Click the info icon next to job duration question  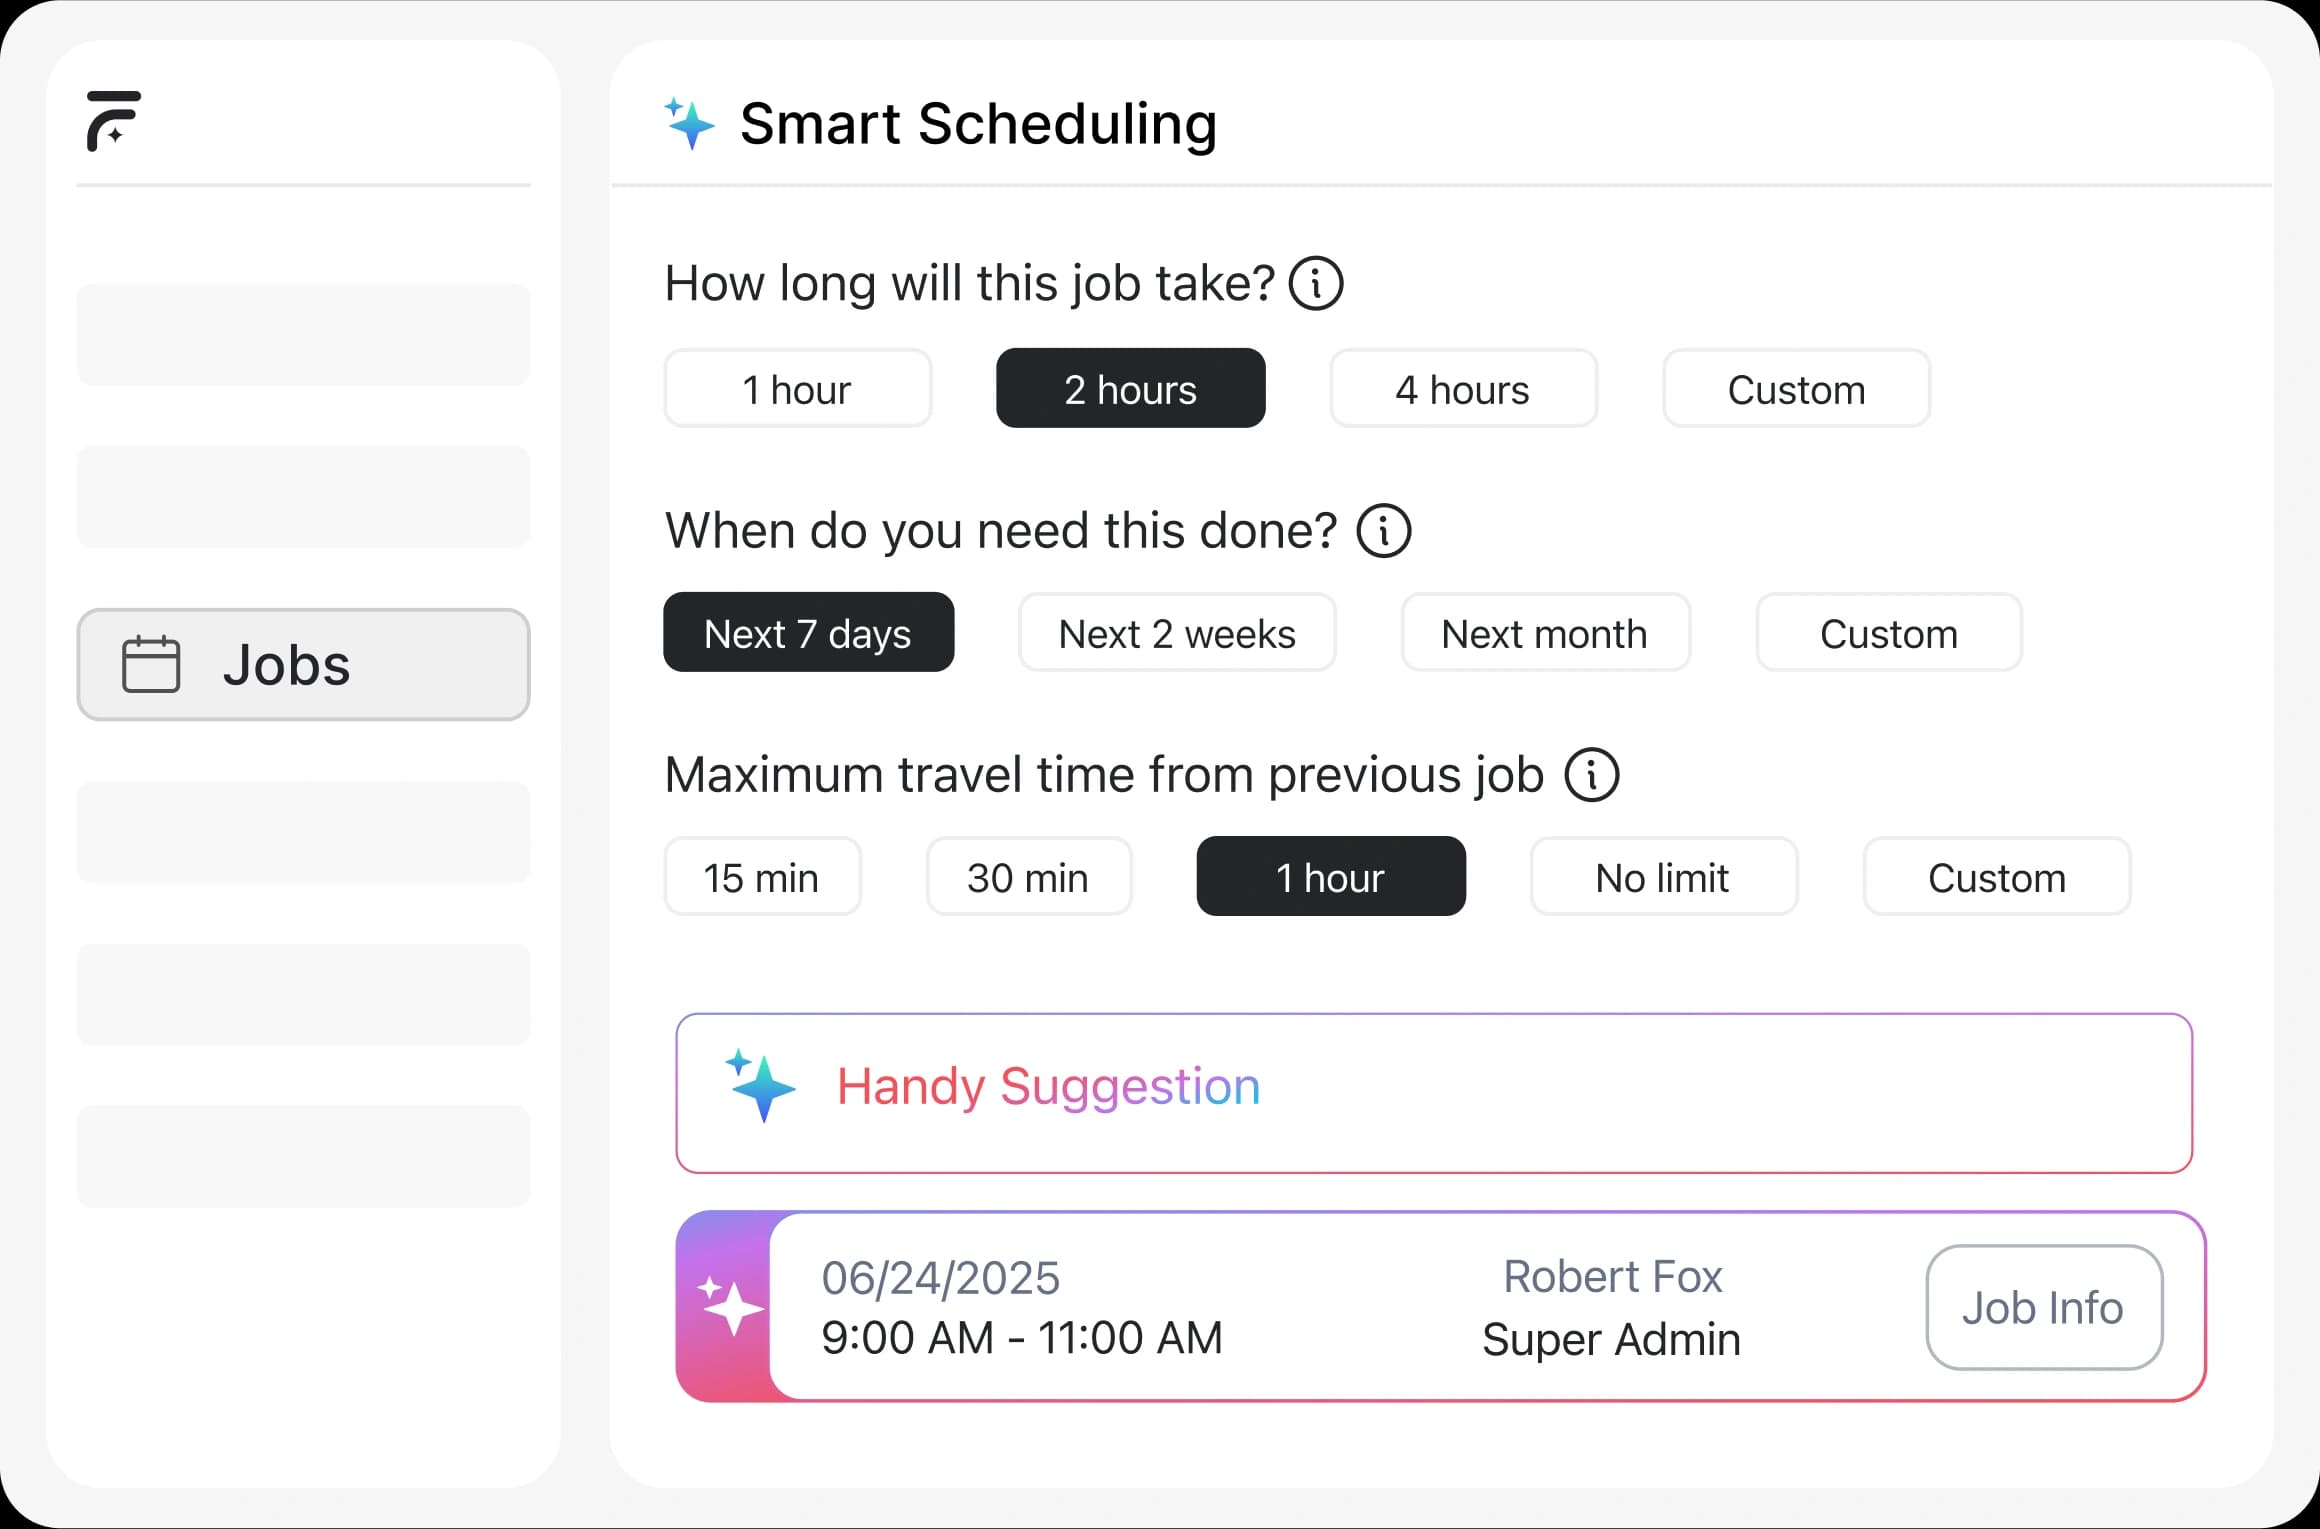coord(1315,284)
